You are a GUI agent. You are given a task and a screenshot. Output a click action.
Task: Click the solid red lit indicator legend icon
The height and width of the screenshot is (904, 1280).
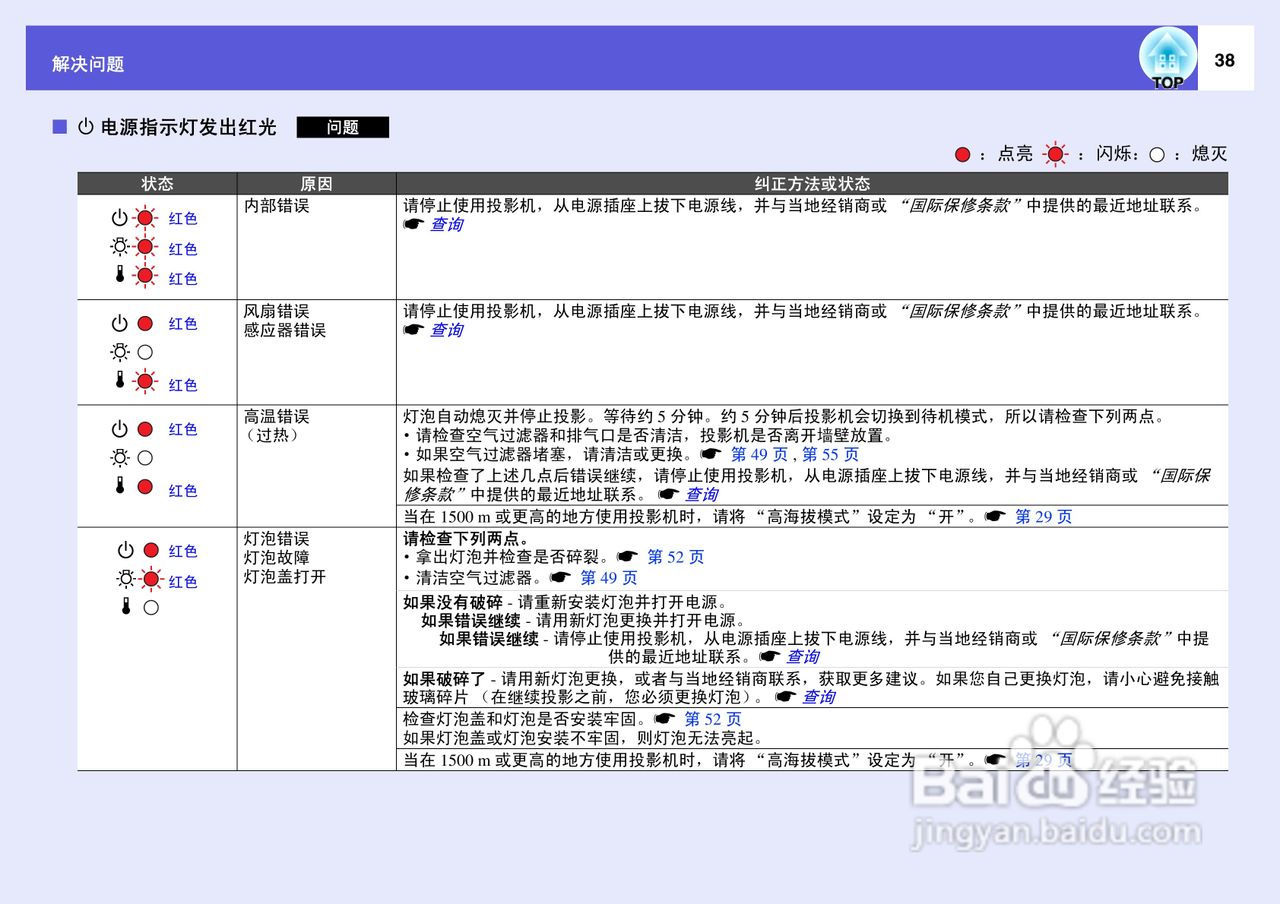click(961, 155)
